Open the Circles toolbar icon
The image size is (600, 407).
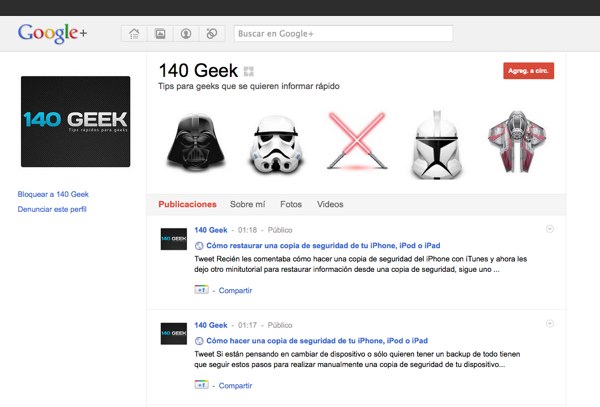212,34
